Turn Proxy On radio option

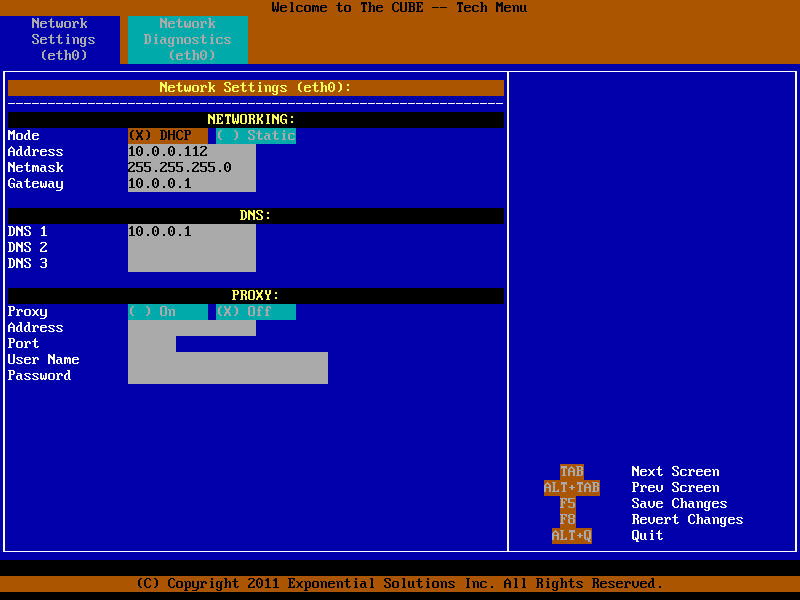168,312
